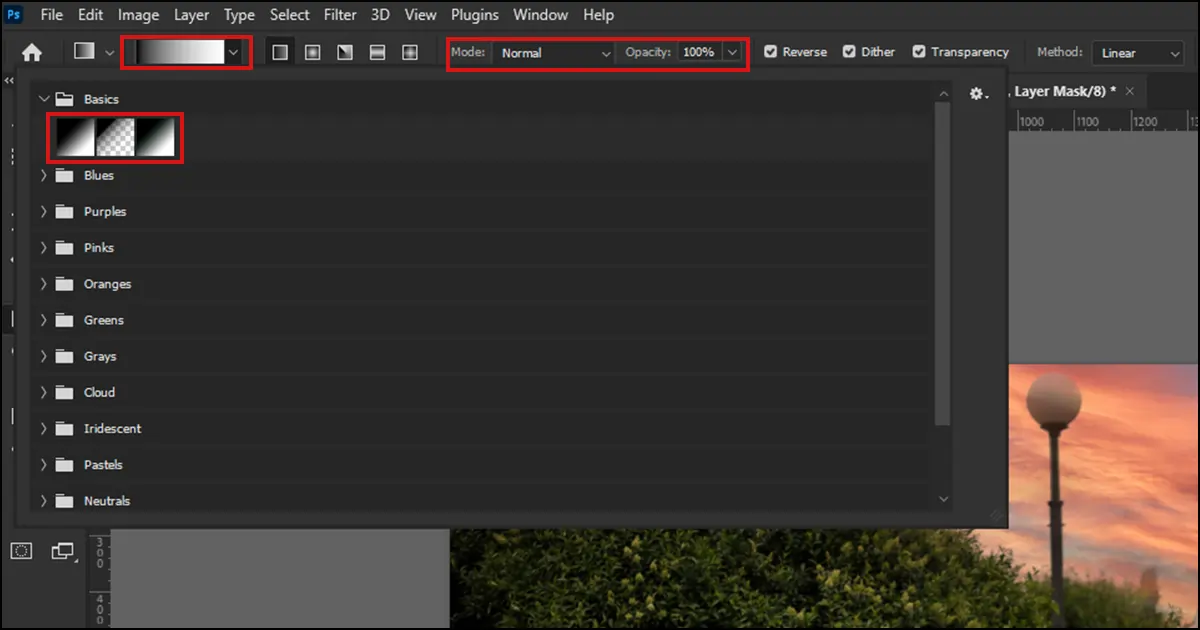Choose the Foreground to Transparent gradient swatch
The height and width of the screenshot is (630, 1200).
click(116, 137)
